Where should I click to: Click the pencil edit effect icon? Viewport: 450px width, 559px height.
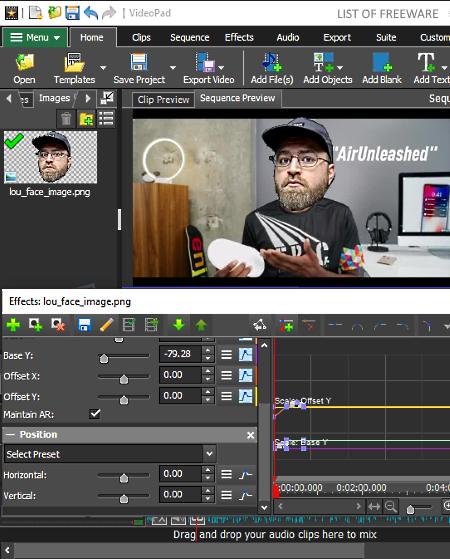click(x=106, y=325)
